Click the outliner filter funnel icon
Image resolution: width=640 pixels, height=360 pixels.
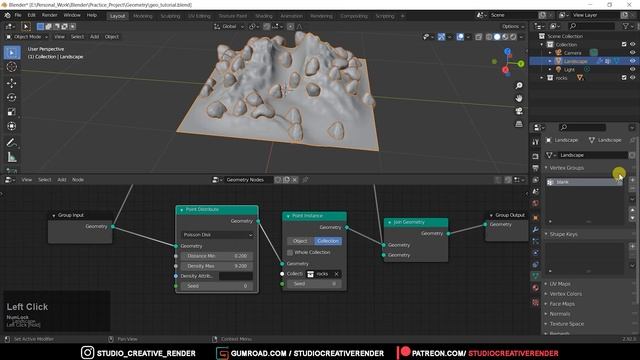pos(626,26)
